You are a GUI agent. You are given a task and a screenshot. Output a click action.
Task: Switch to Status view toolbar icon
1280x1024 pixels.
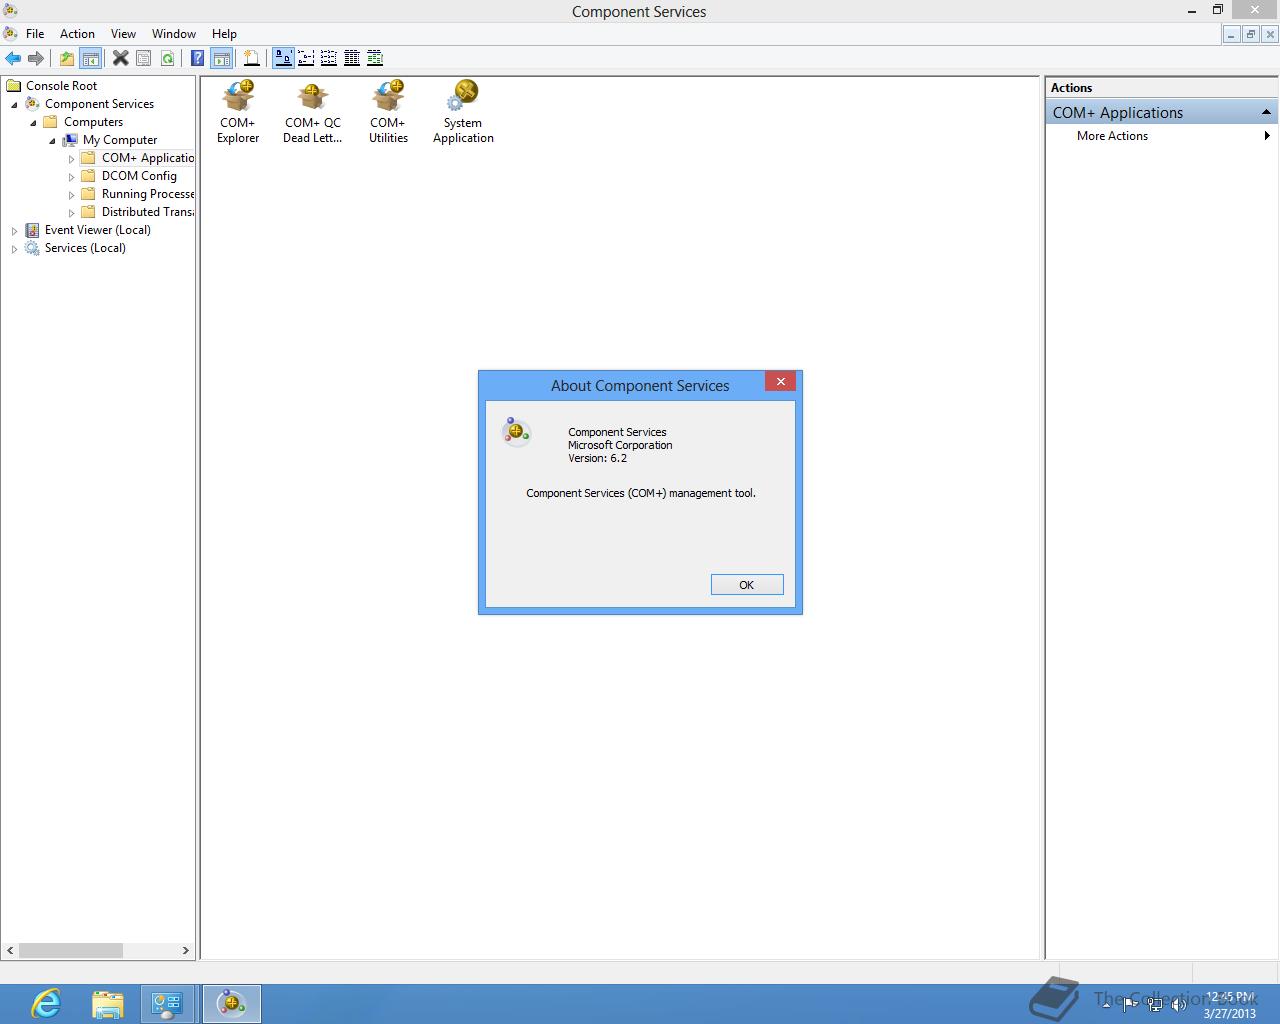pyautogui.click(x=375, y=58)
